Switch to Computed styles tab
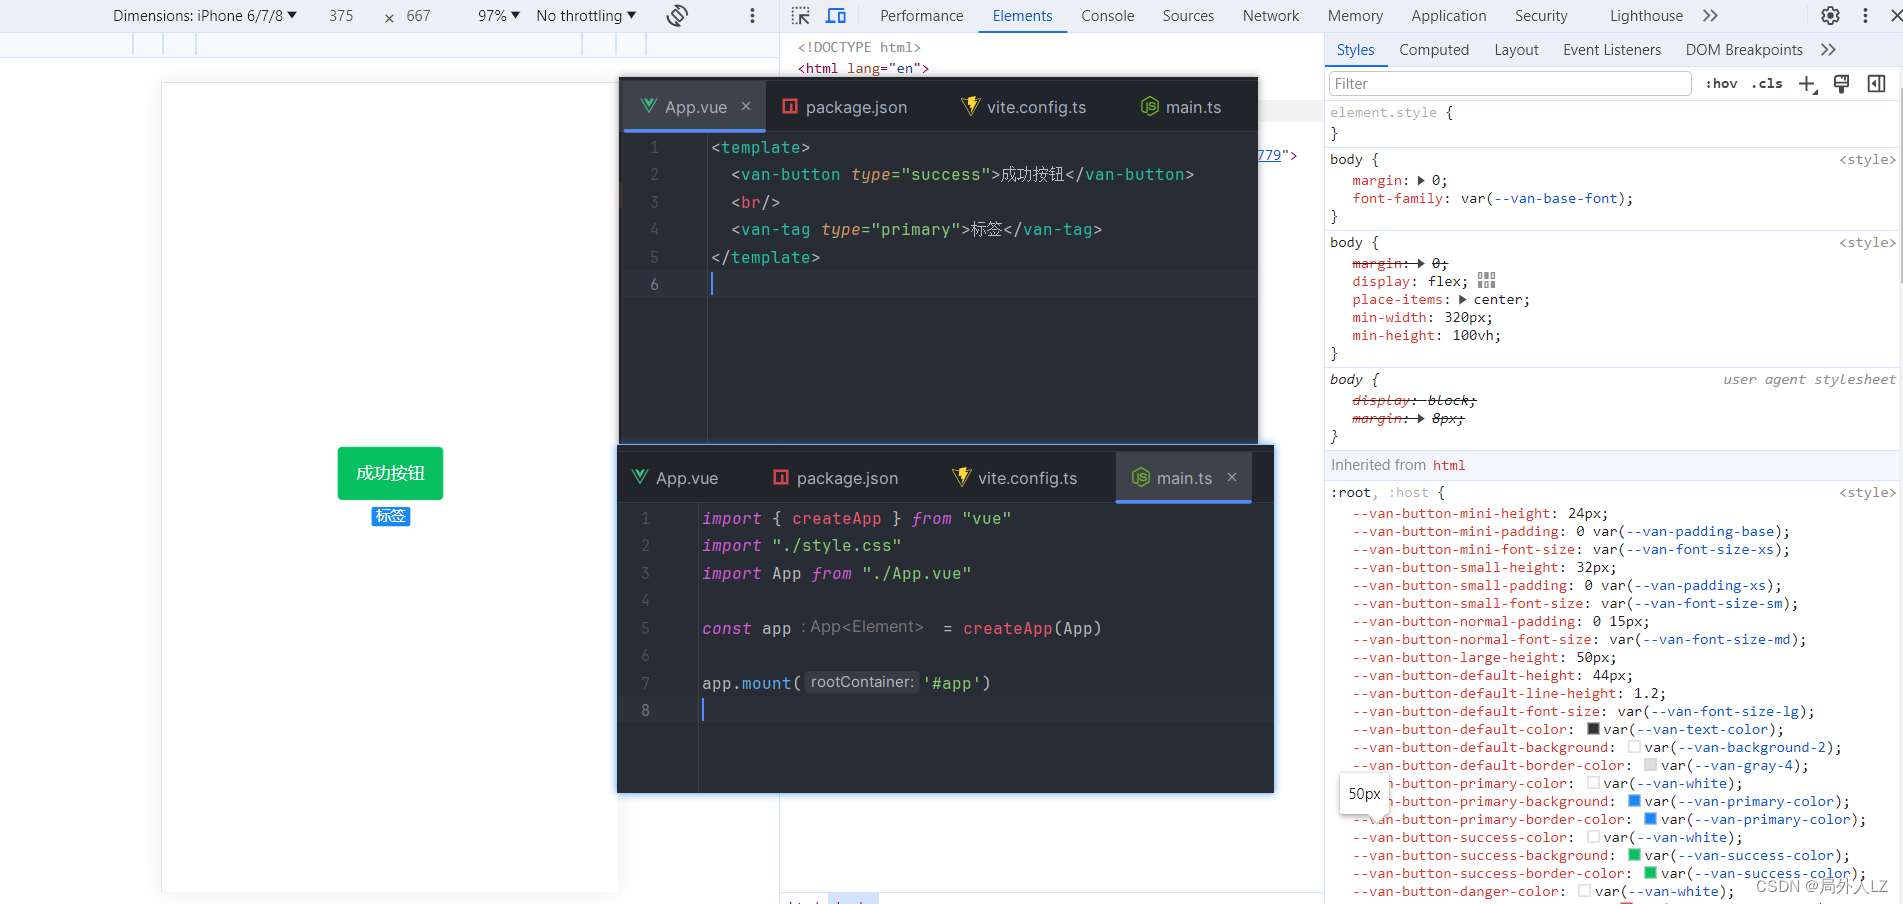This screenshot has width=1903, height=904. click(1434, 50)
